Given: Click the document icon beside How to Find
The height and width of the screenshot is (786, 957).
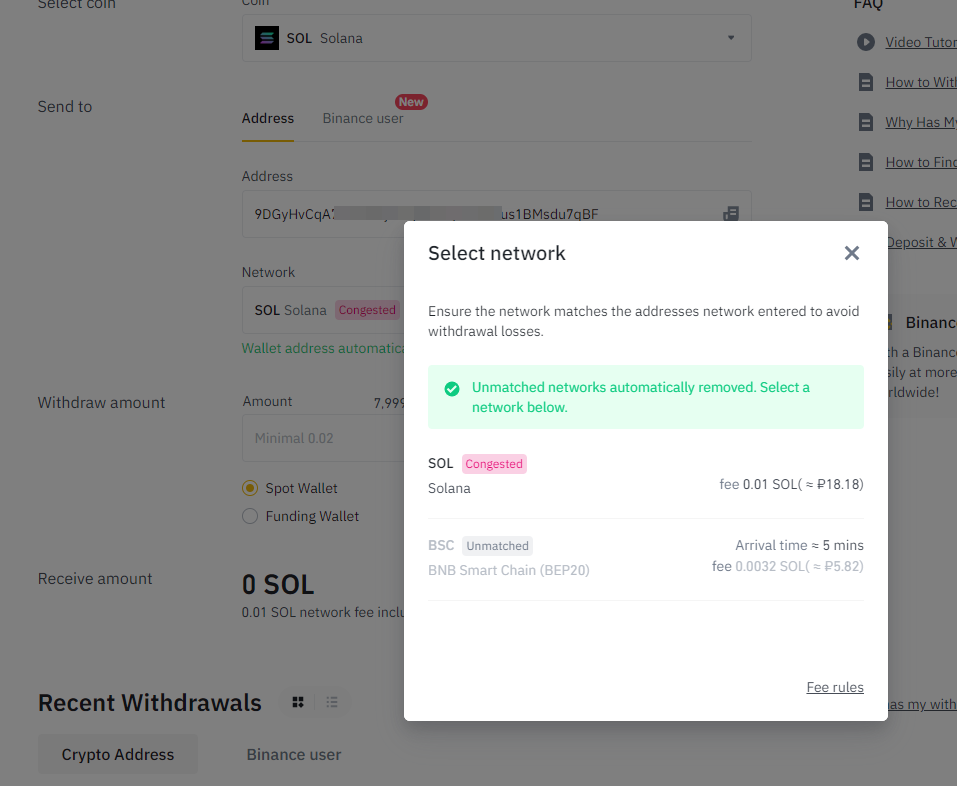Looking at the screenshot, I should click(x=865, y=162).
